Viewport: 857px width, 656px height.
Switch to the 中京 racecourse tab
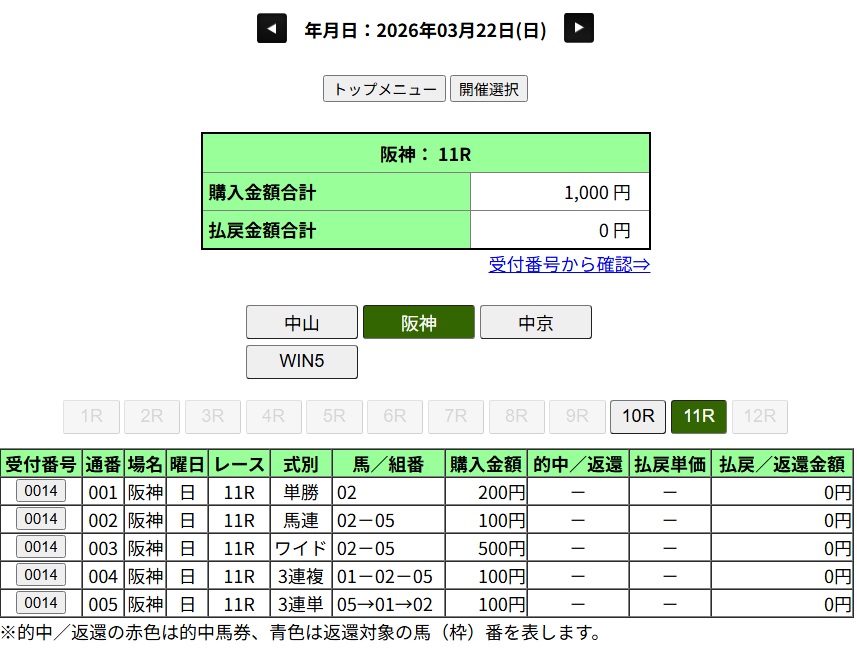[535, 323]
